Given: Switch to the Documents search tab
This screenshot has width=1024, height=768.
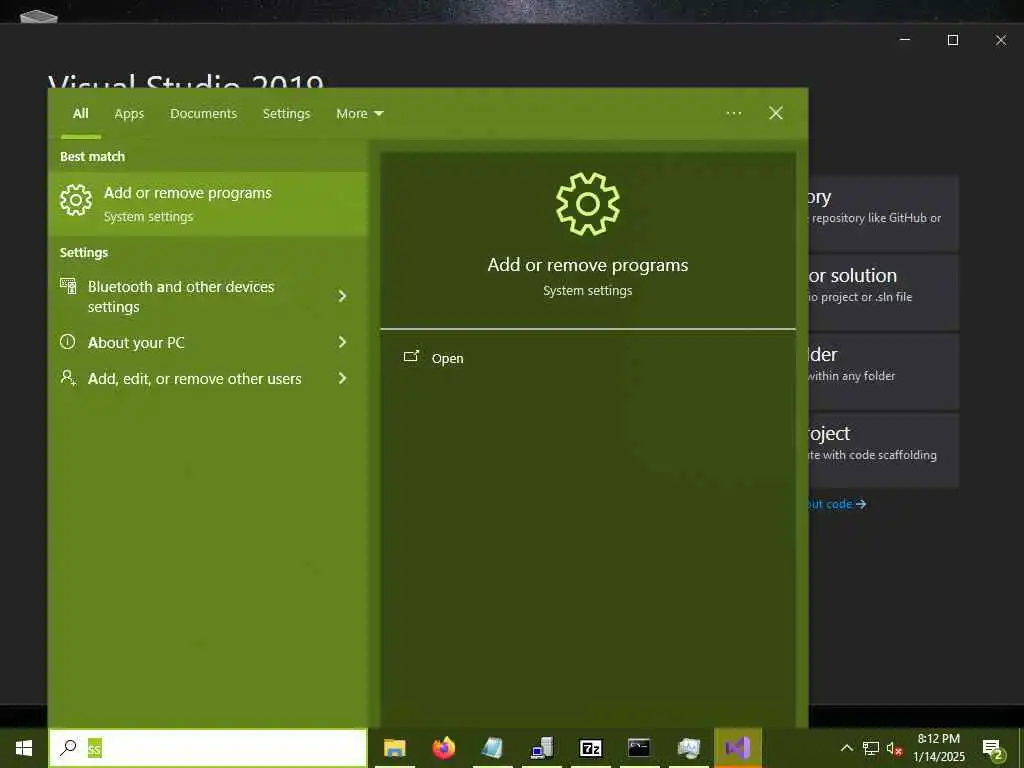Looking at the screenshot, I should point(203,114).
